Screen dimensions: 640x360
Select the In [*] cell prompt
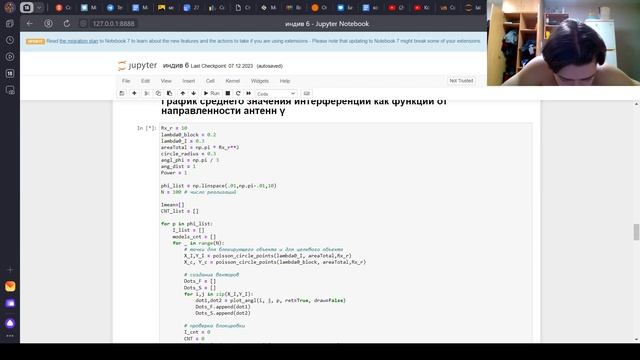147,128
